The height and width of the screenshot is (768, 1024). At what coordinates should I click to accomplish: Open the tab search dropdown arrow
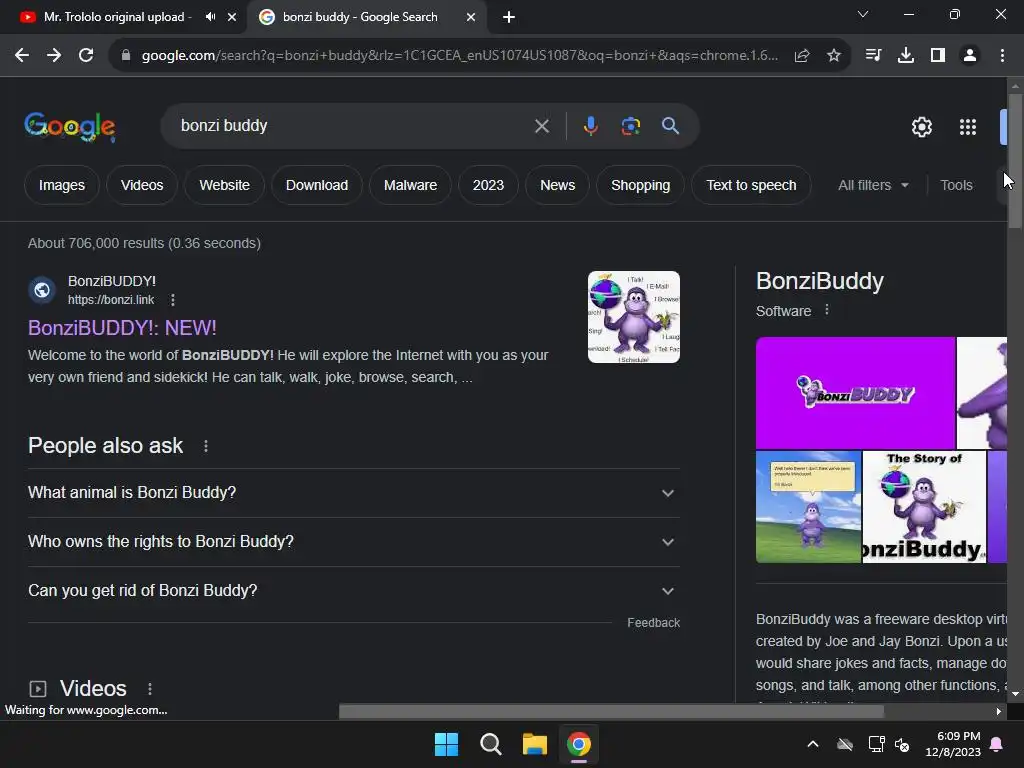[863, 14]
